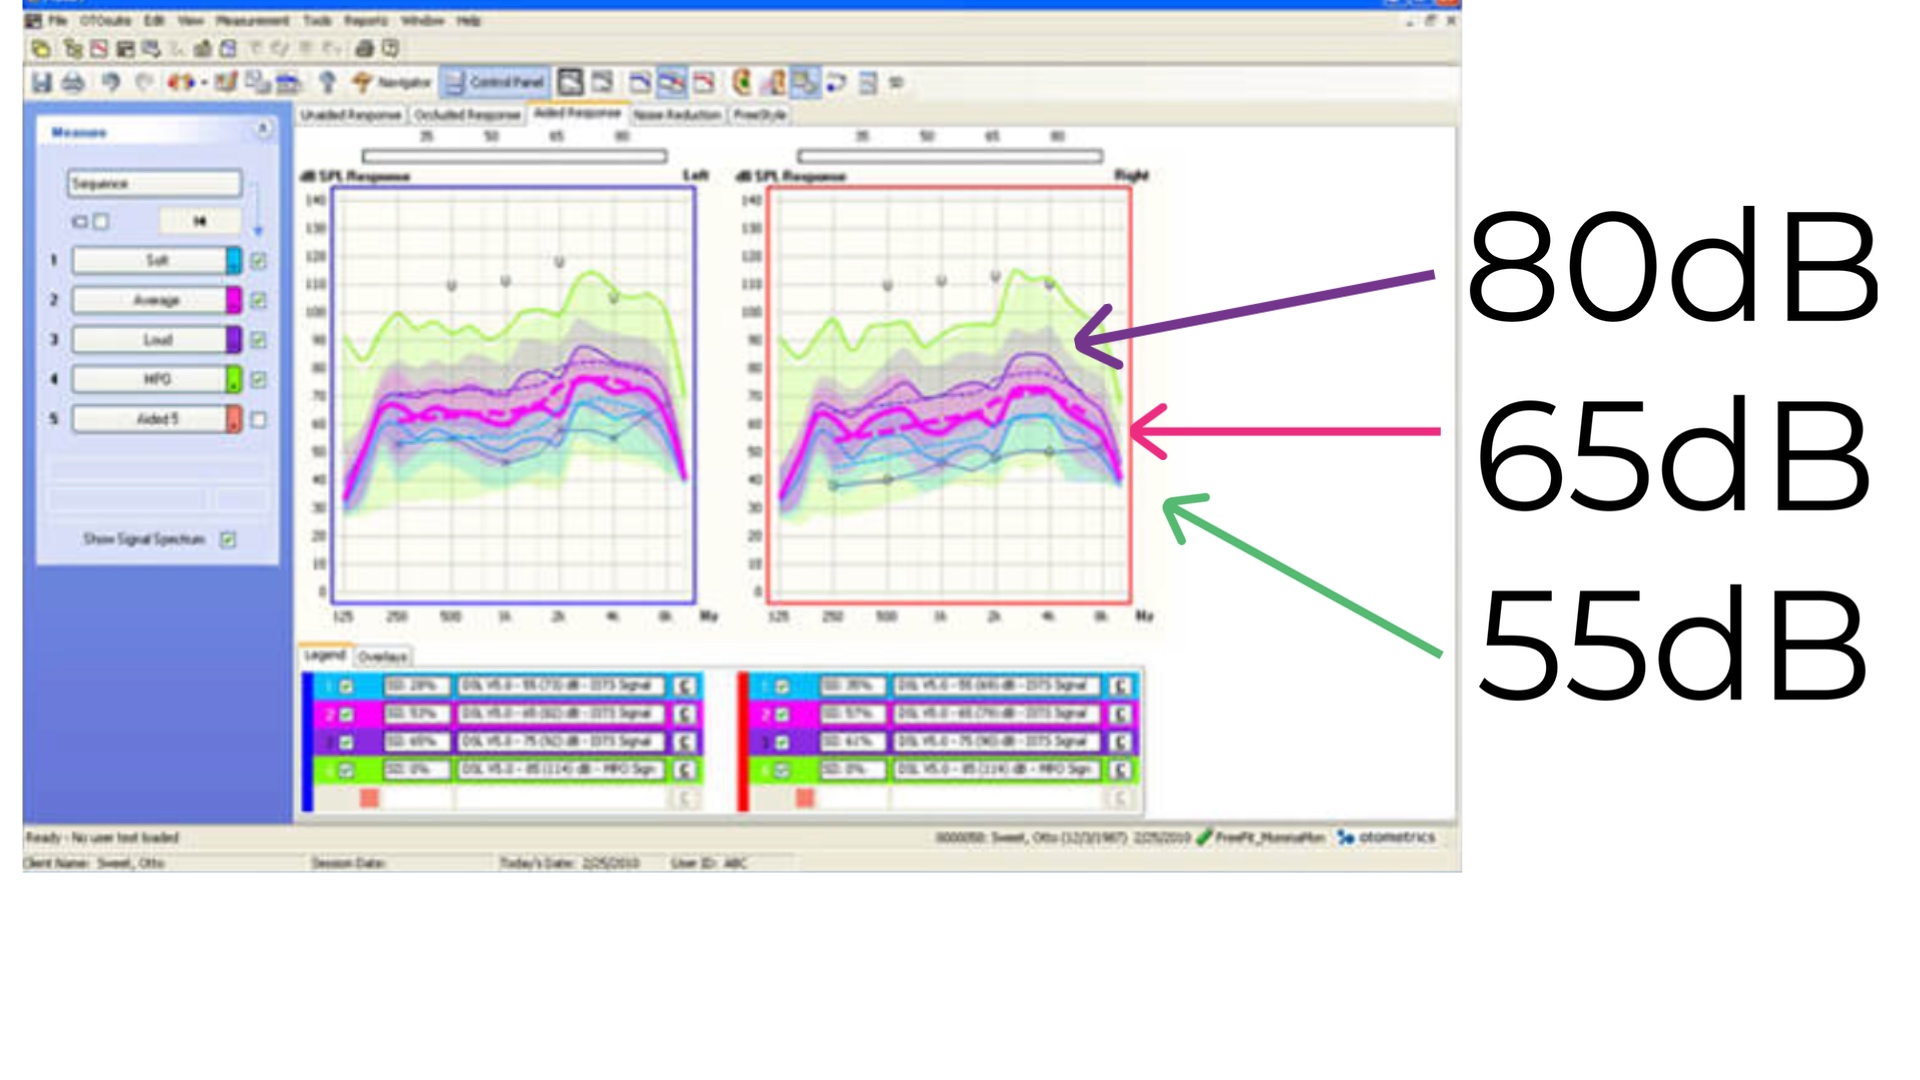Open the Sequence dropdown field

pos(154,184)
